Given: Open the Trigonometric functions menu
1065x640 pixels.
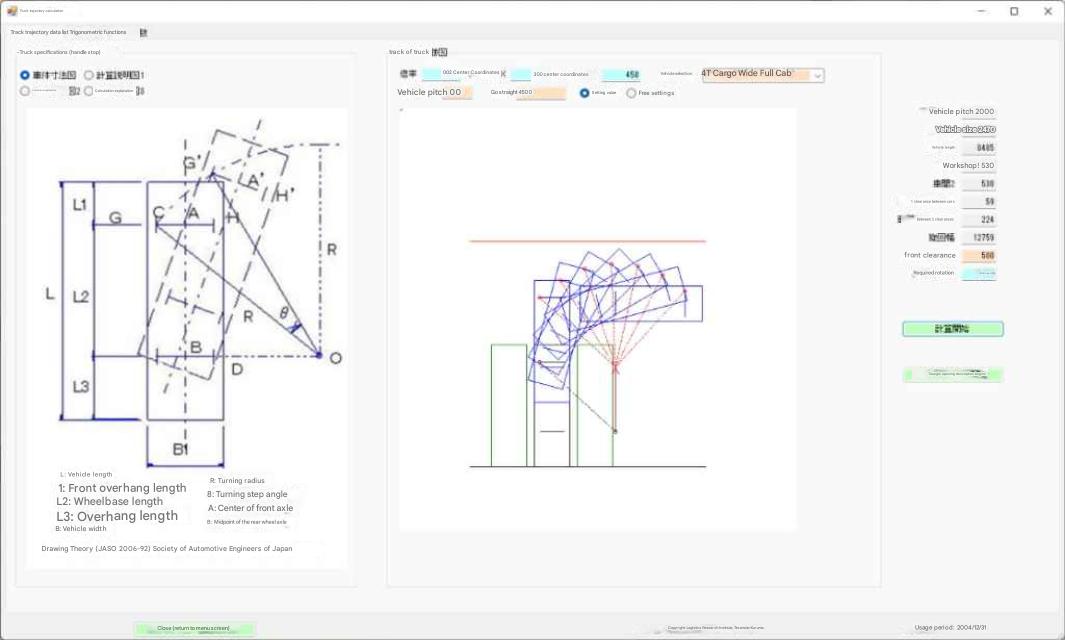Looking at the screenshot, I should click(98, 32).
